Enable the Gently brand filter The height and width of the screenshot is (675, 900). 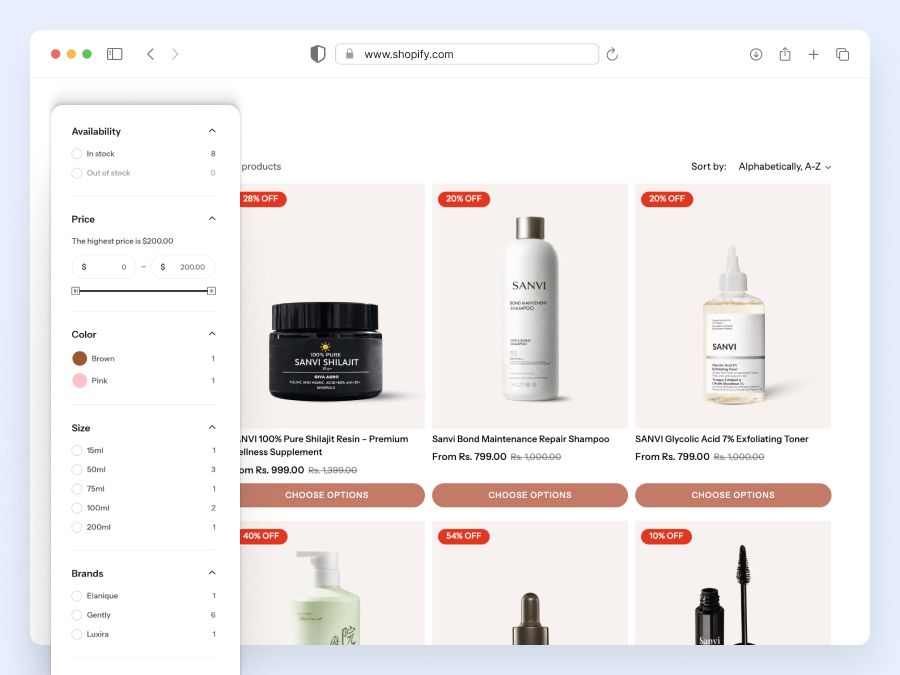(x=76, y=614)
